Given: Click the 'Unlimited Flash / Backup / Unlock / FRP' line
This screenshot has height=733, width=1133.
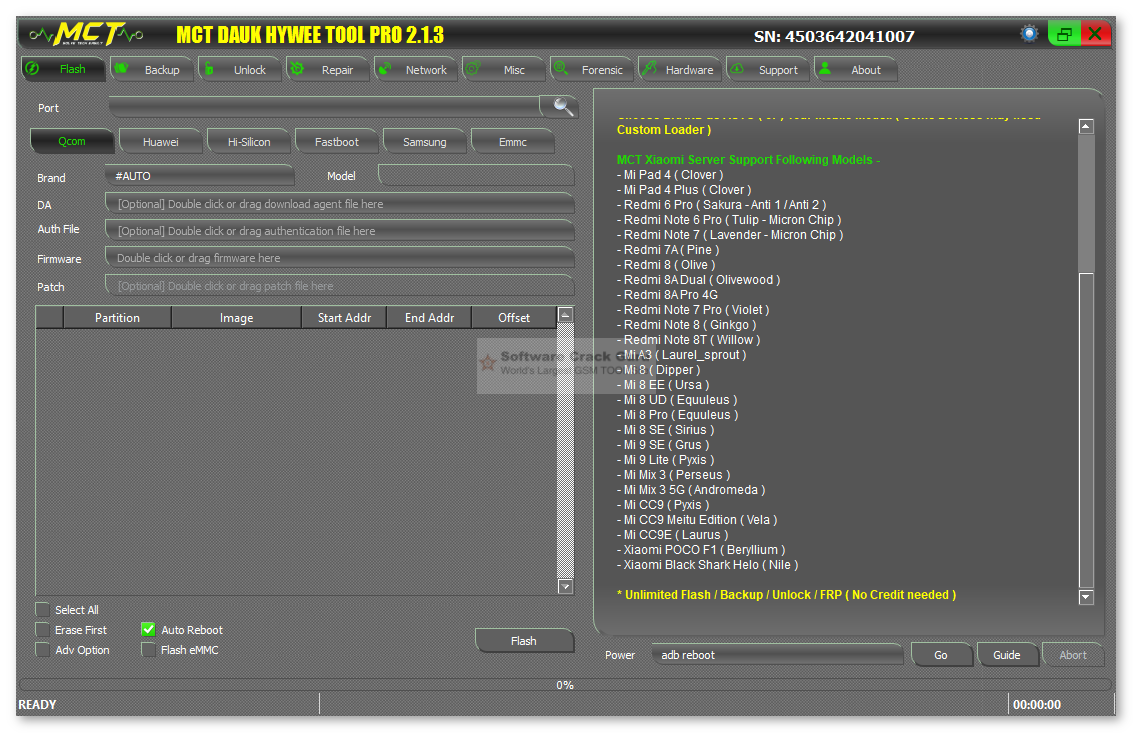Looking at the screenshot, I should (786, 594).
